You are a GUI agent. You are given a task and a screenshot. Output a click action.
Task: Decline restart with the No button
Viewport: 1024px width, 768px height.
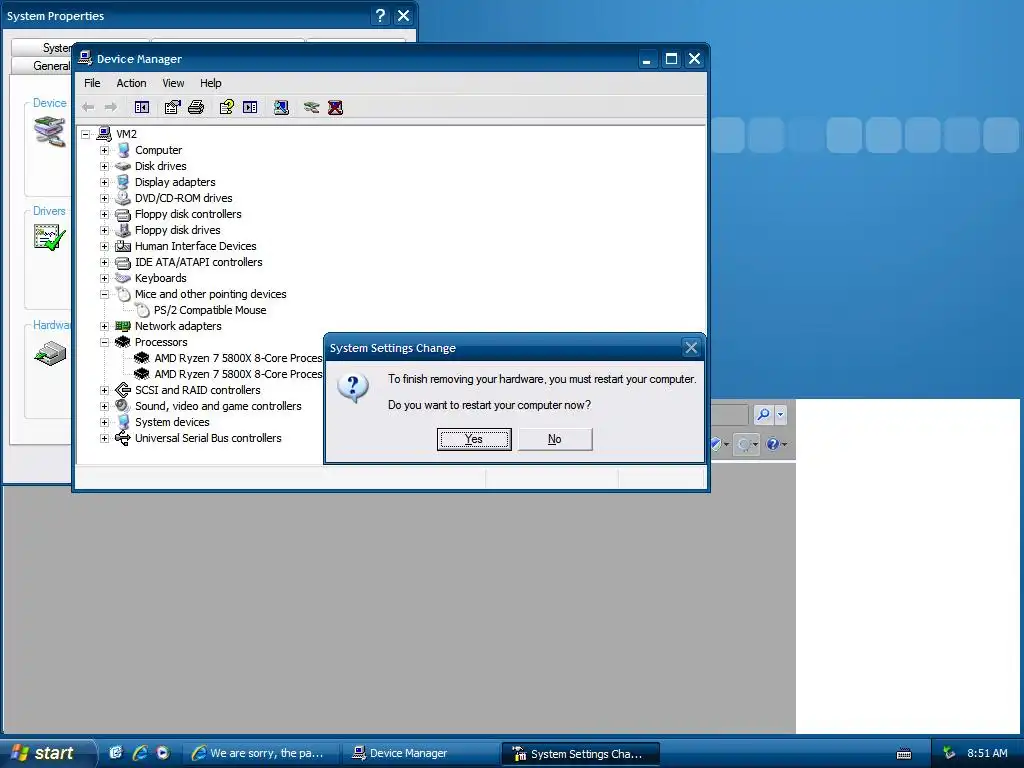554,439
